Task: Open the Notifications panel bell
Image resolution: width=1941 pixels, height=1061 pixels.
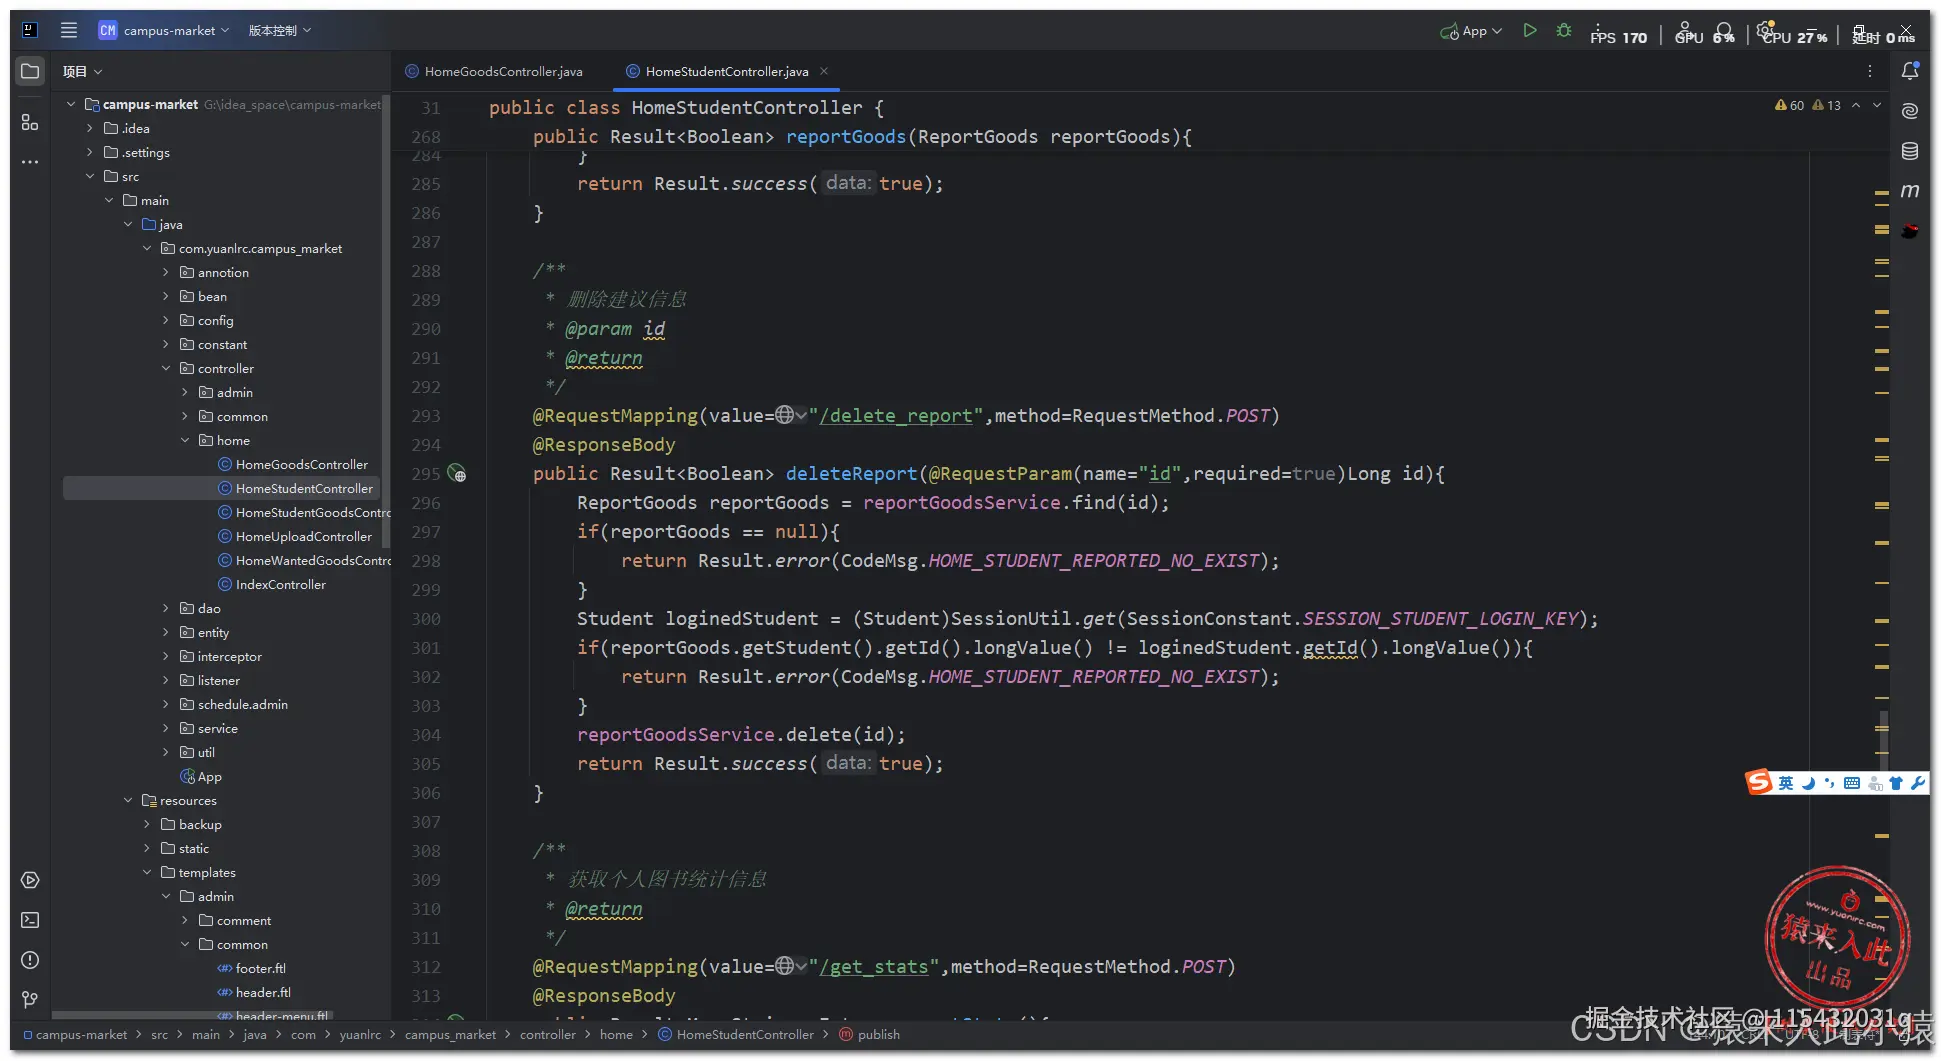Action: (x=1910, y=71)
